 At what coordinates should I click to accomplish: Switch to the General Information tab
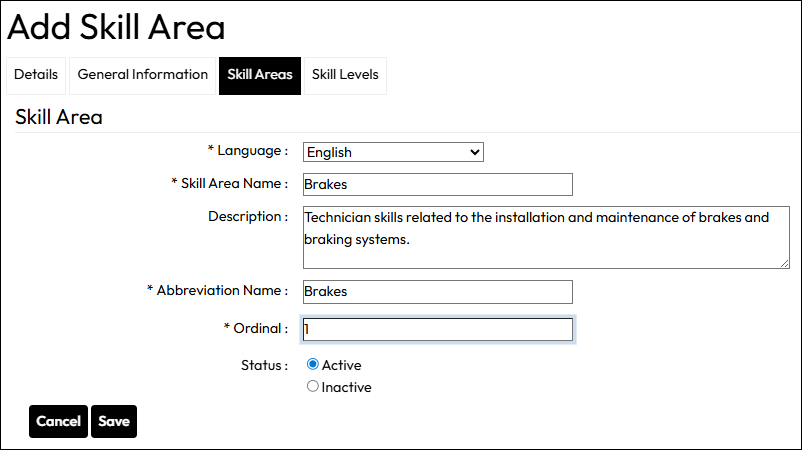click(x=143, y=75)
